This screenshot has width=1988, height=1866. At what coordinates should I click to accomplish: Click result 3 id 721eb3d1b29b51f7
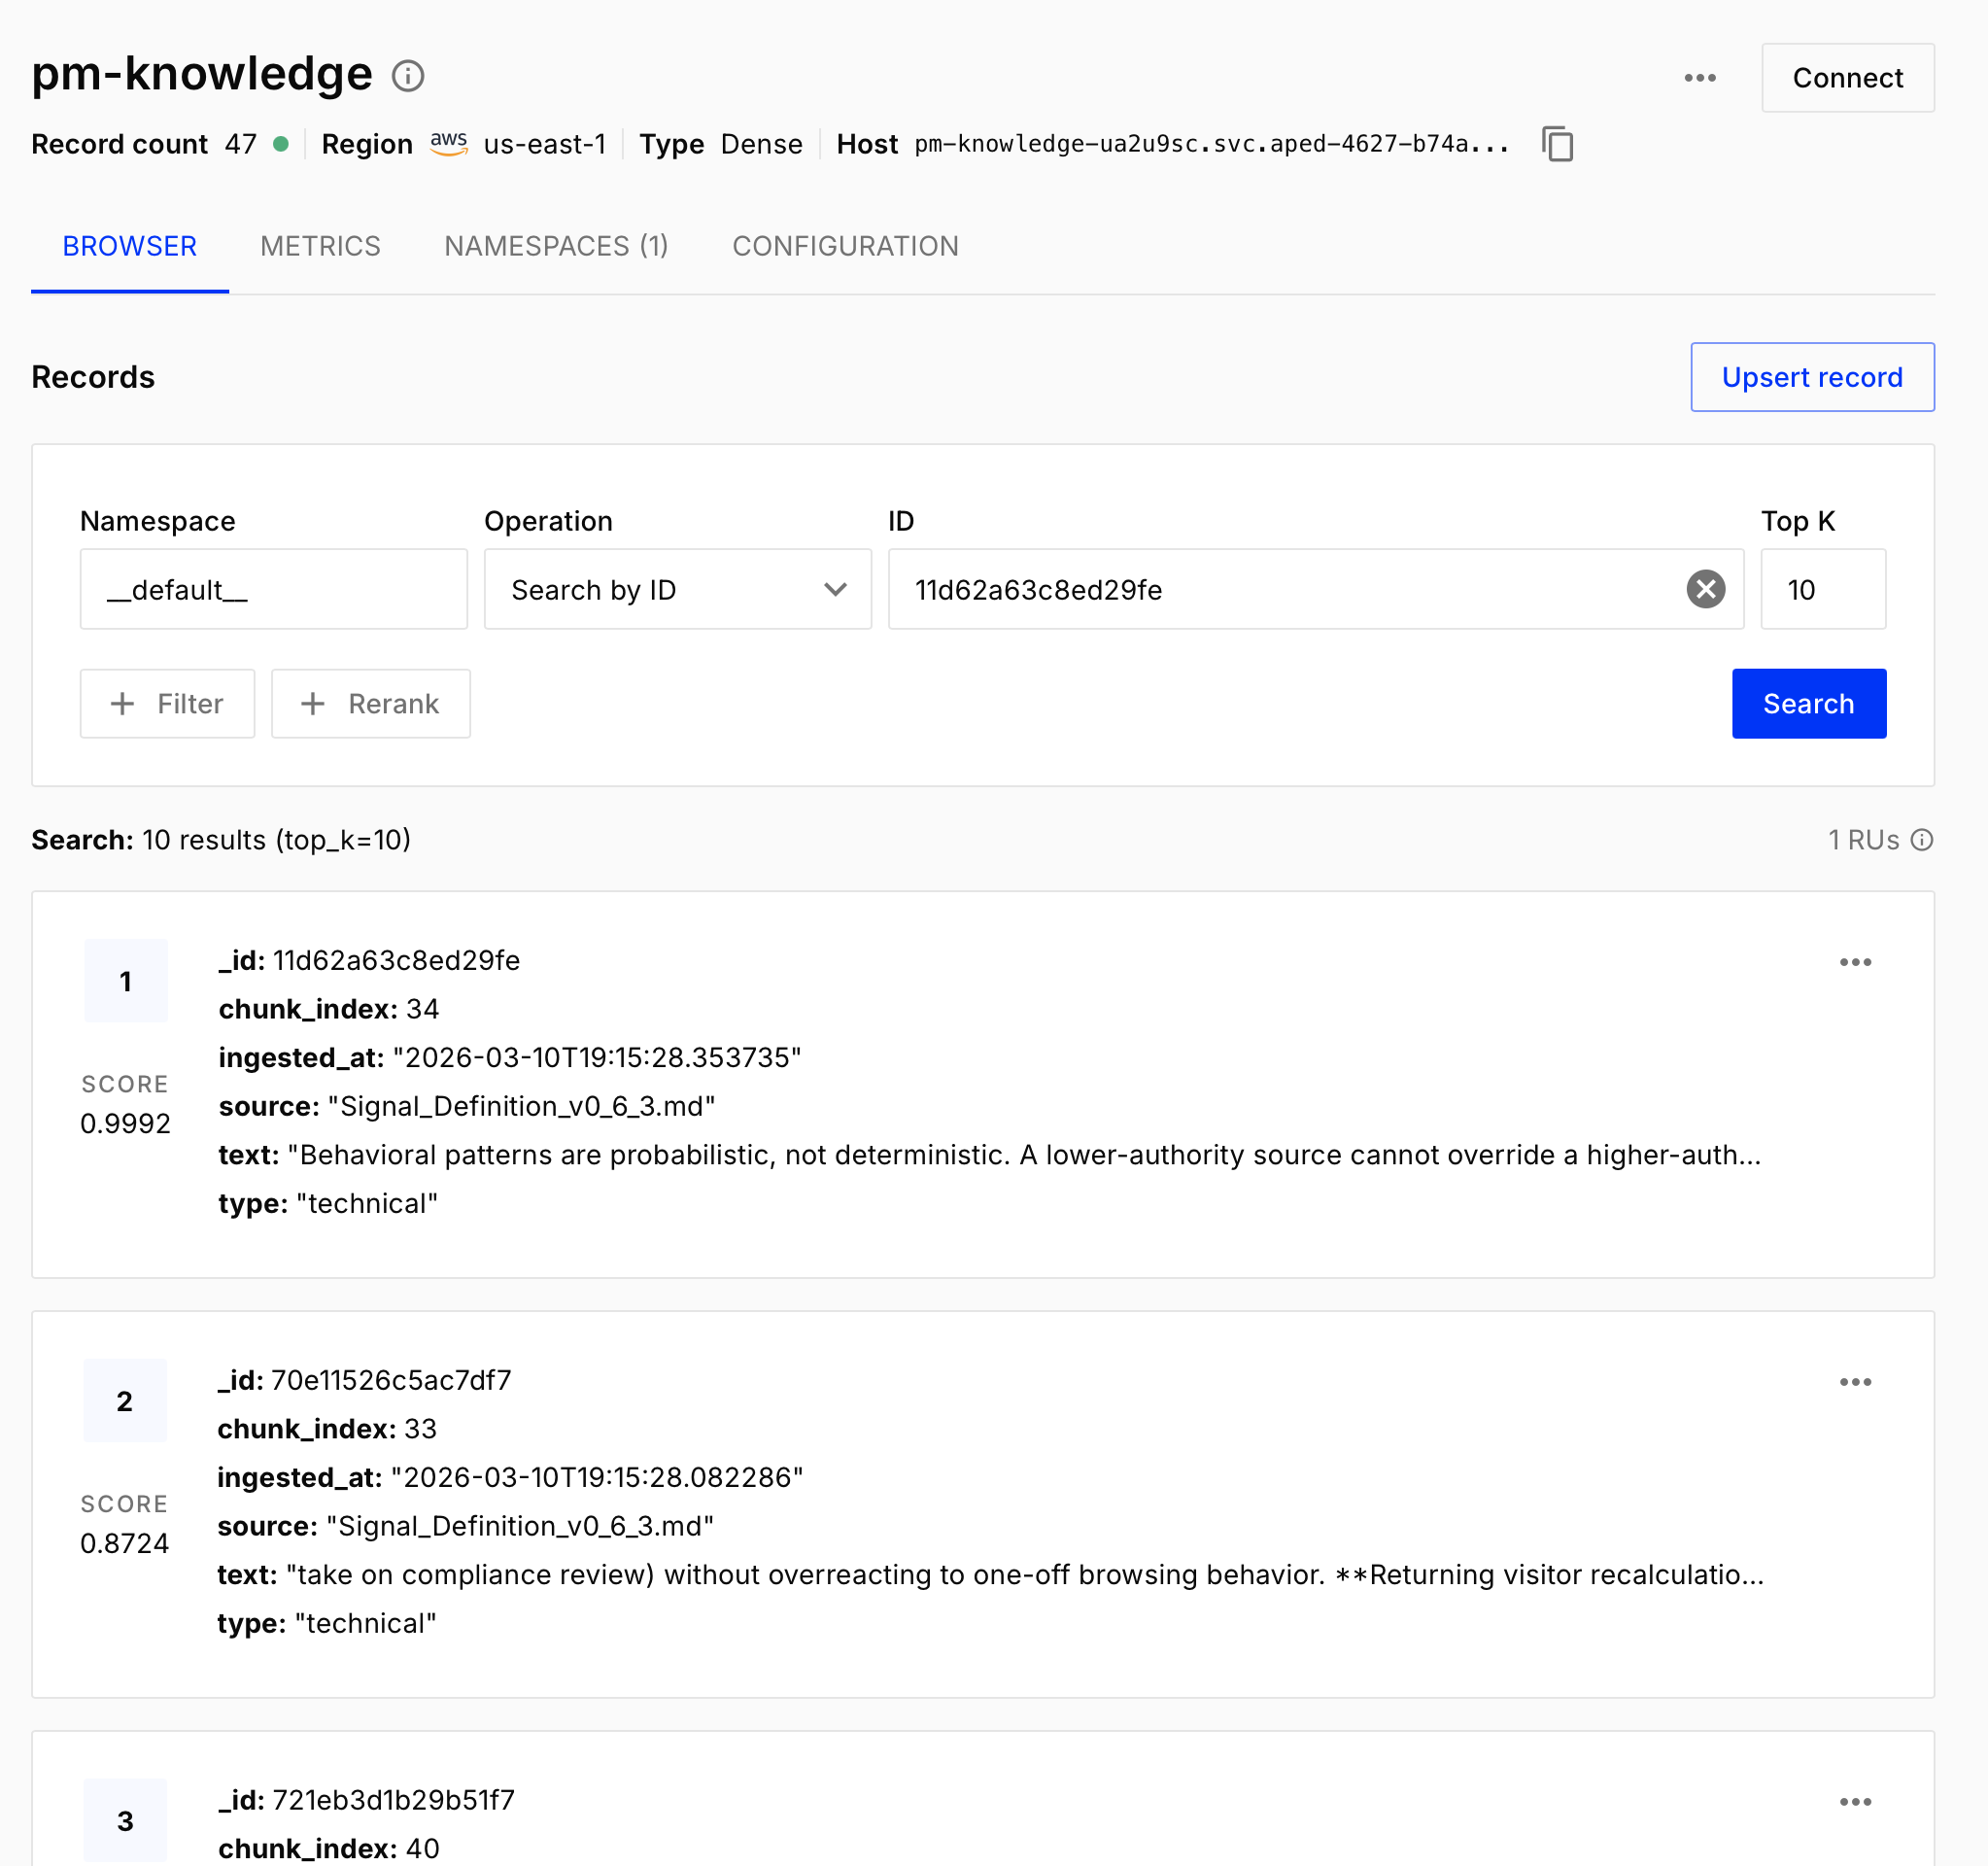tap(393, 1800)
